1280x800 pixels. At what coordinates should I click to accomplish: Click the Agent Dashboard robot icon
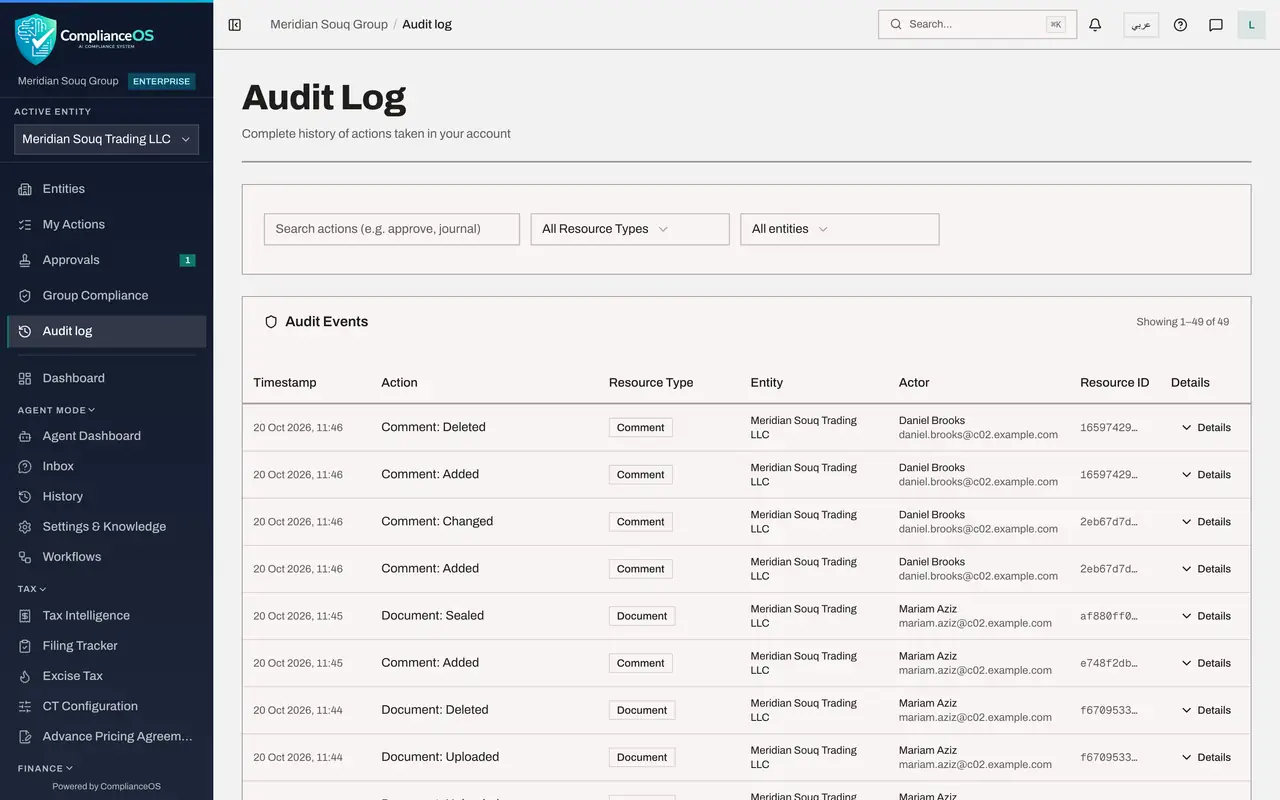[x=25, y=436]
